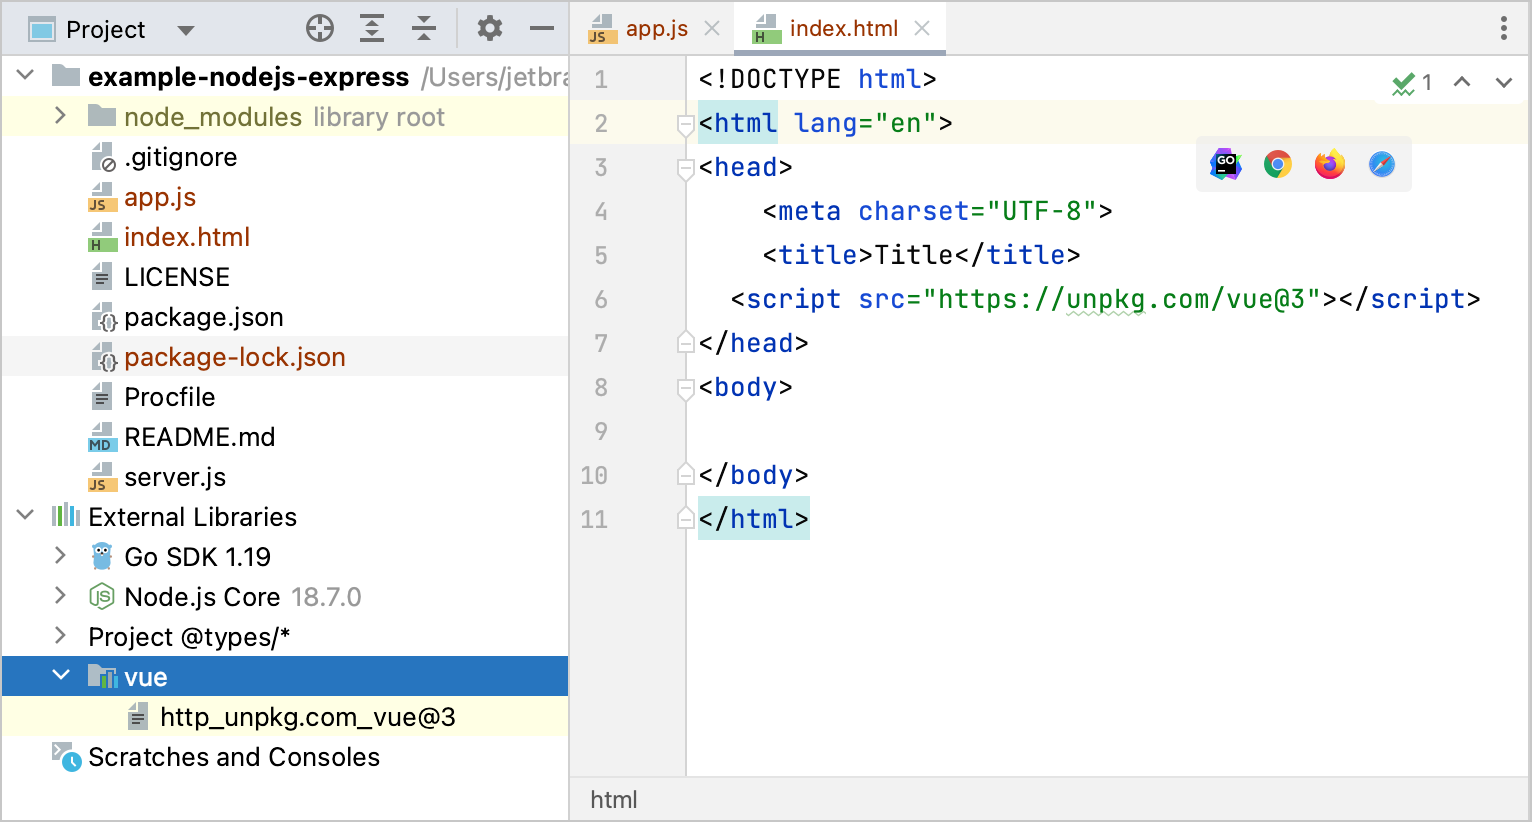Viewport: 1532px width, 822px height.
Task: Click the html label in status bar
Action: coord(613,799)
